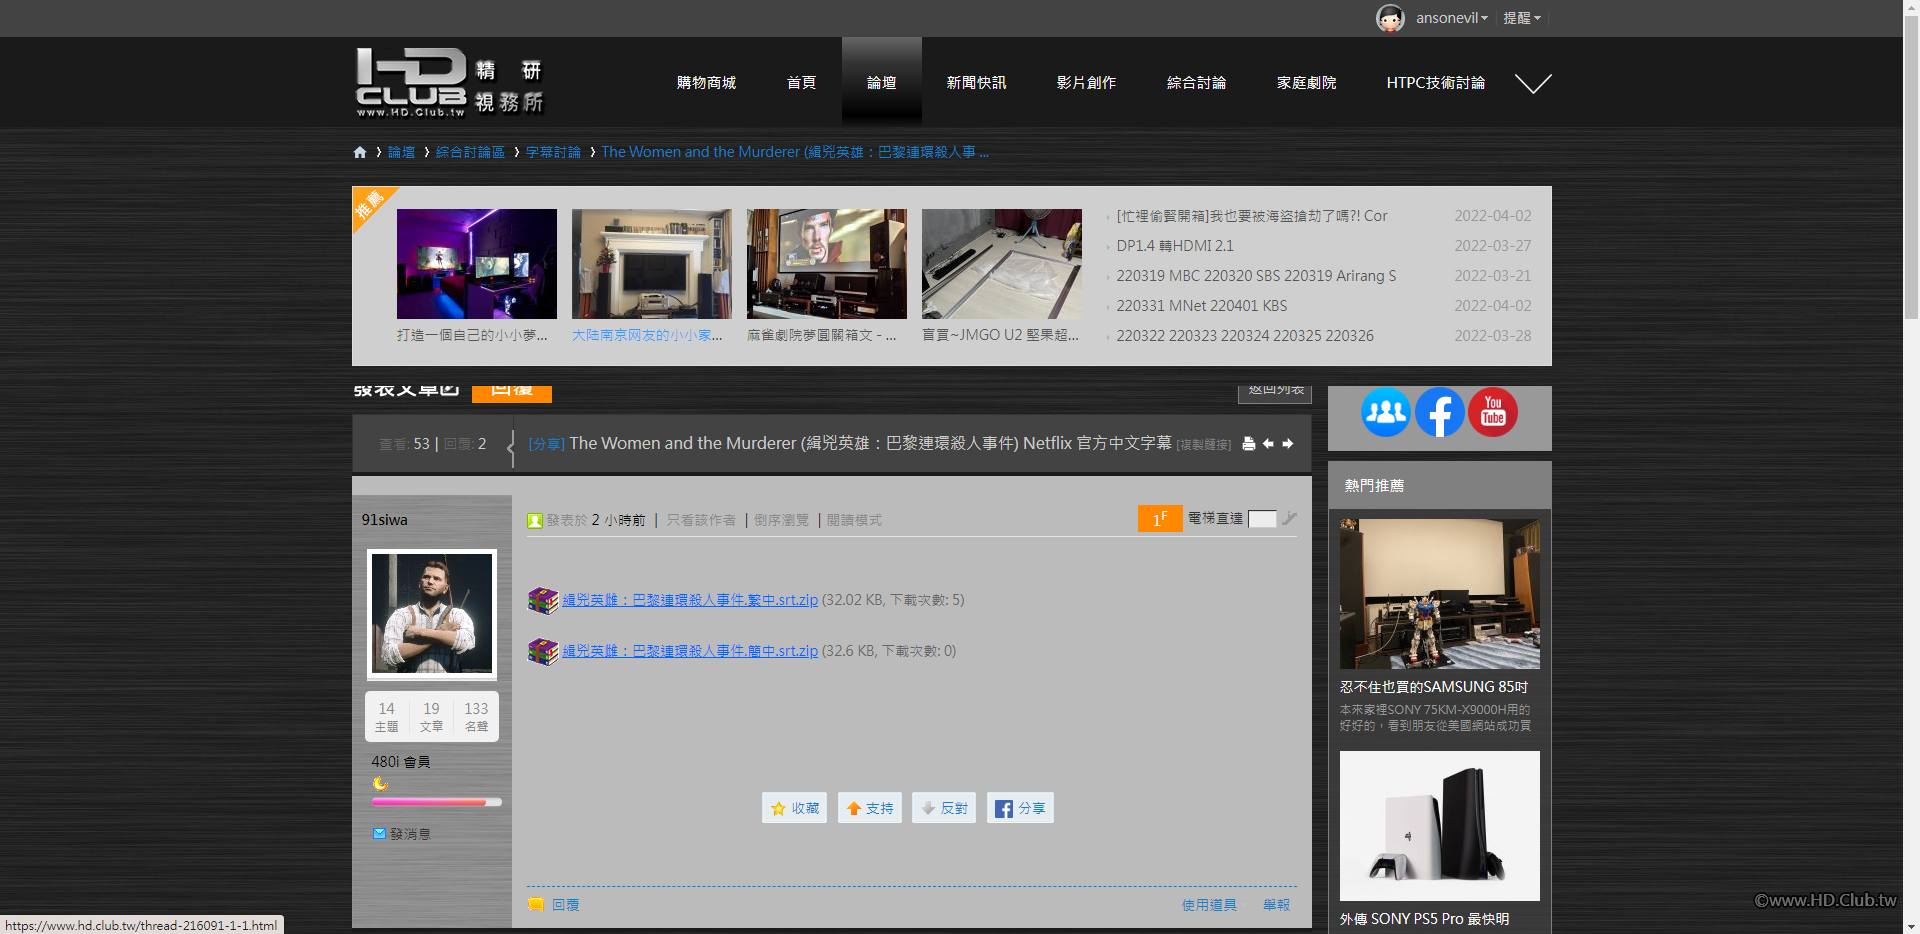
Task: Open the YouTube channel icon
Action: (x=1492, y=412)
